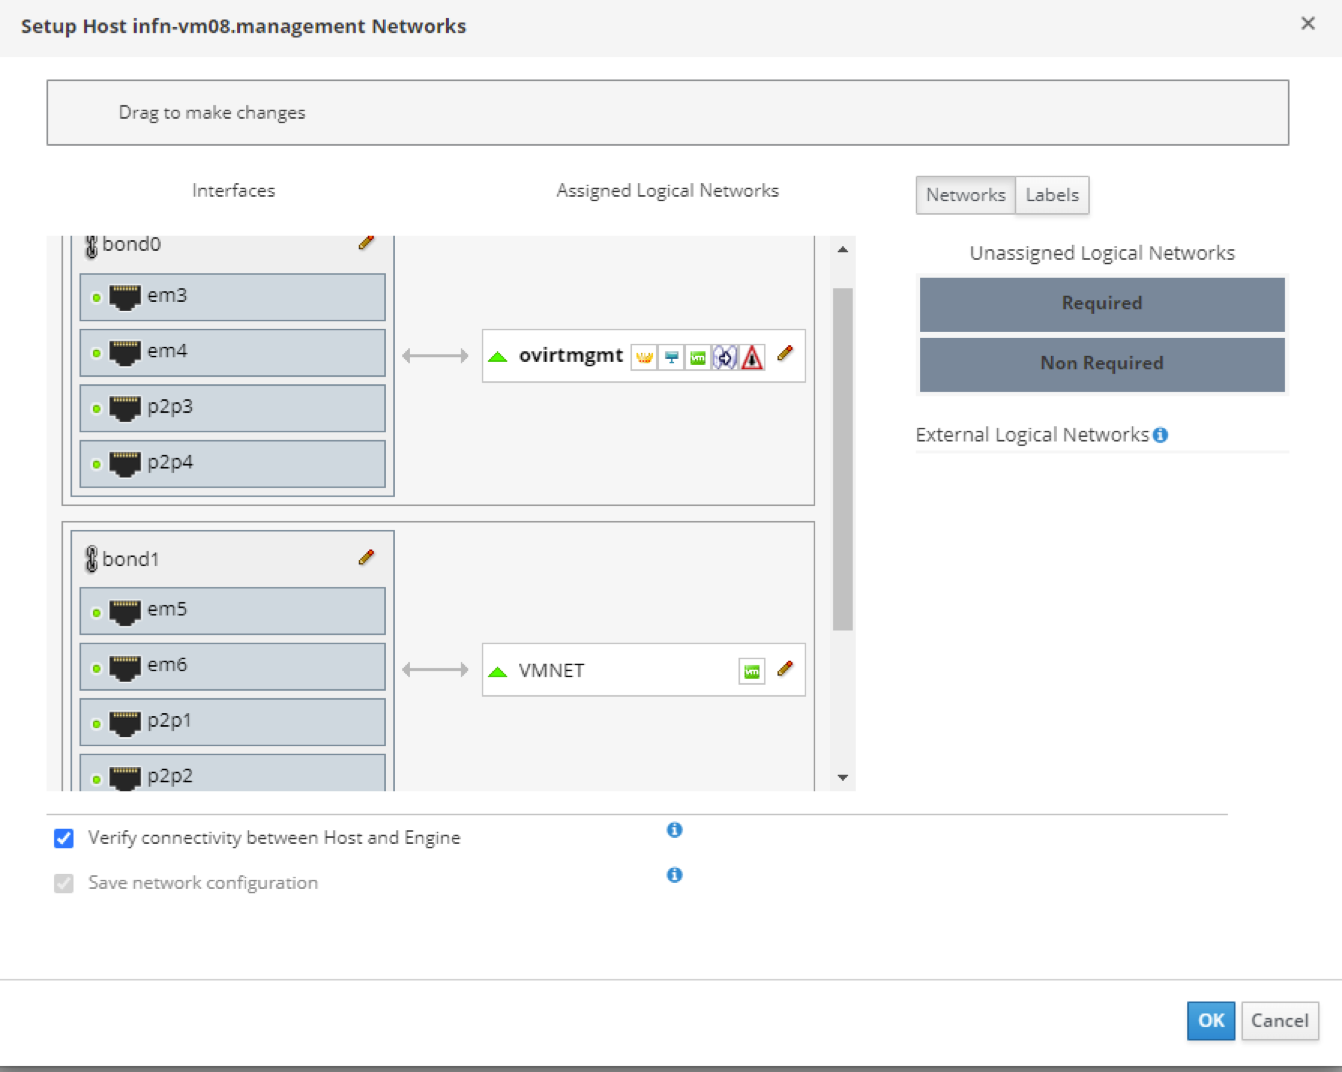Expand the Non Required networks section
The width and height of the screenshot is (1342, 1072).
click(1101, 364)
